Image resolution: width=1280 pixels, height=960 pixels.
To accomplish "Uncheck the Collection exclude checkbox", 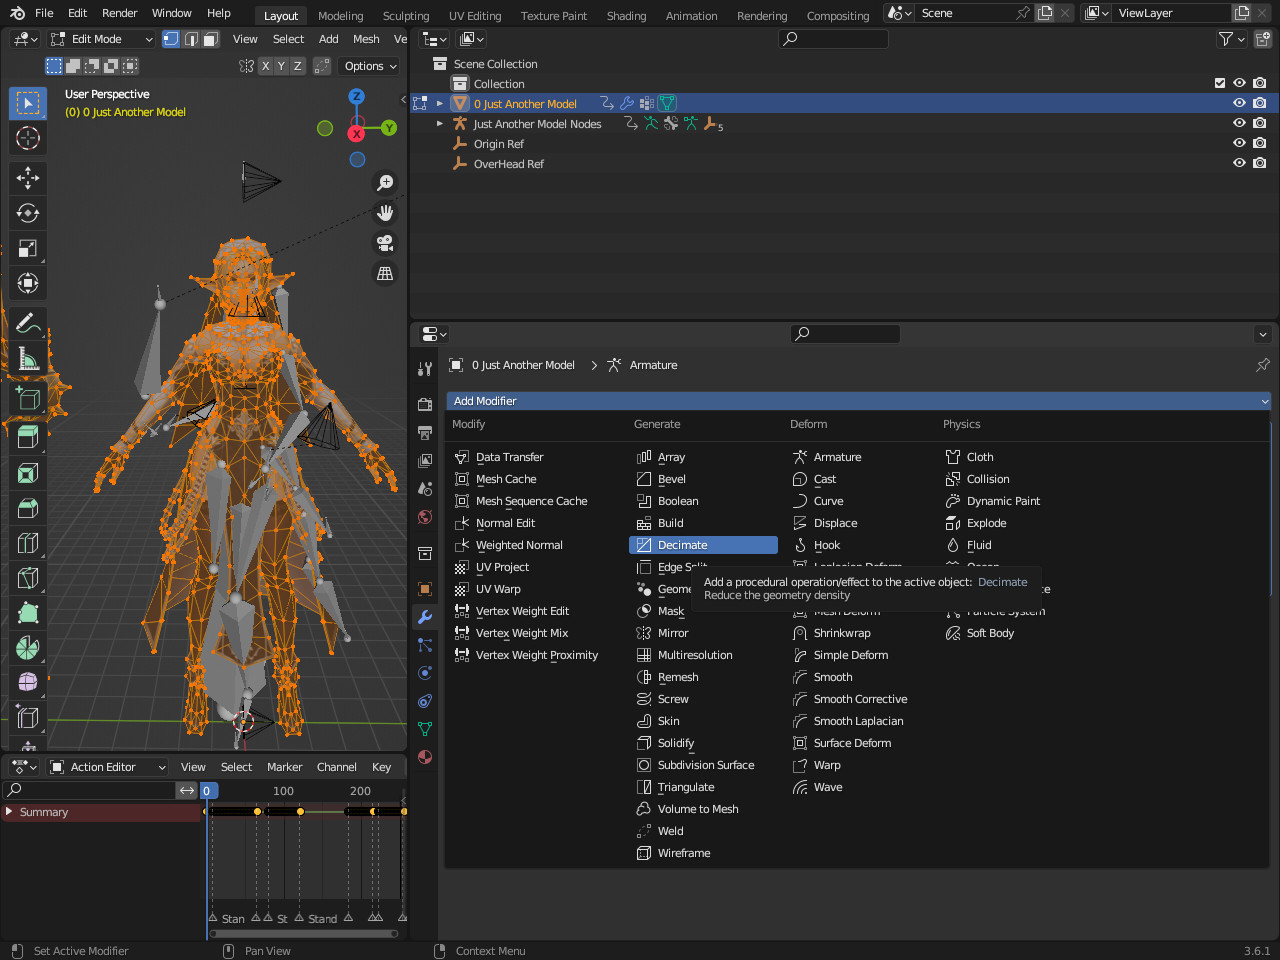I will [x=1220, y=83].
